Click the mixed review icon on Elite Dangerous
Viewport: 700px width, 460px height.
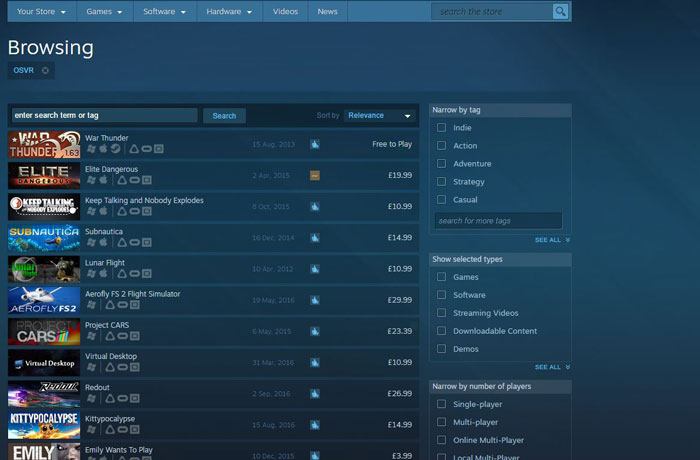click(315, 176)
